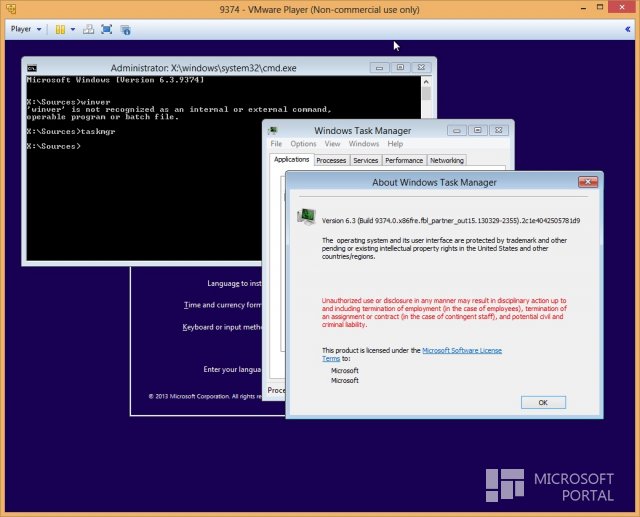Click the yellow pause virtual machine icon
This screenshot has height=517, width=640.
[60, 29]
